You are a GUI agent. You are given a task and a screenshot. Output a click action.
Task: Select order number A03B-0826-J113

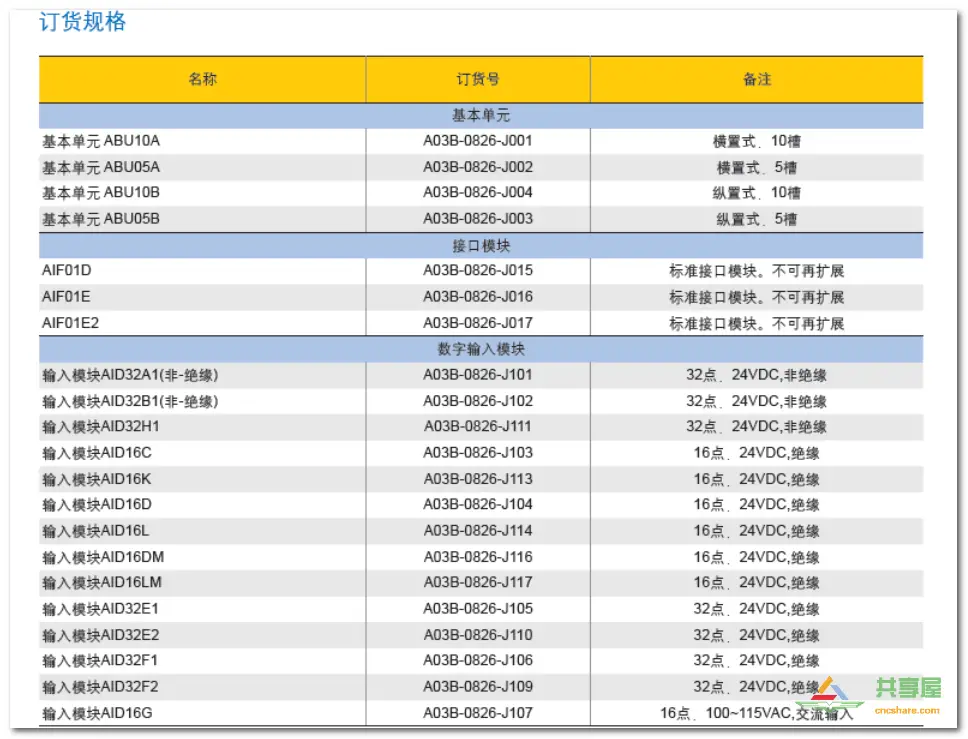pyautogui.click(x=479, y=479)
